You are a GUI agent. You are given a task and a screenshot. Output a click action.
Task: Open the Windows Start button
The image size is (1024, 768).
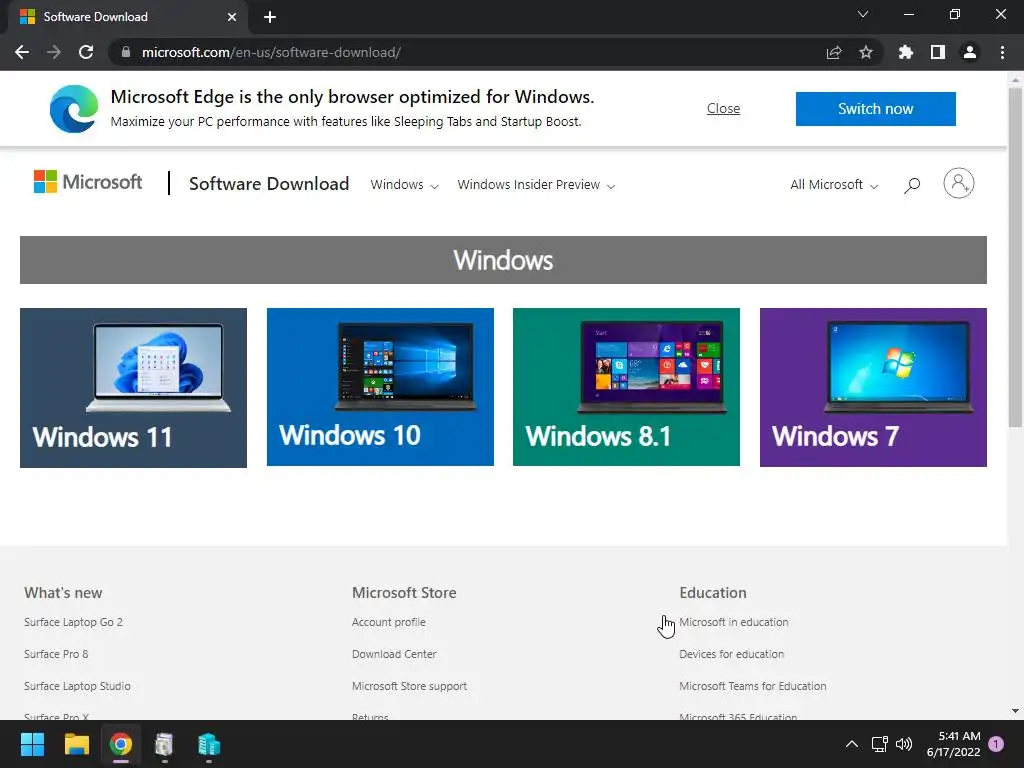(32, 744)
